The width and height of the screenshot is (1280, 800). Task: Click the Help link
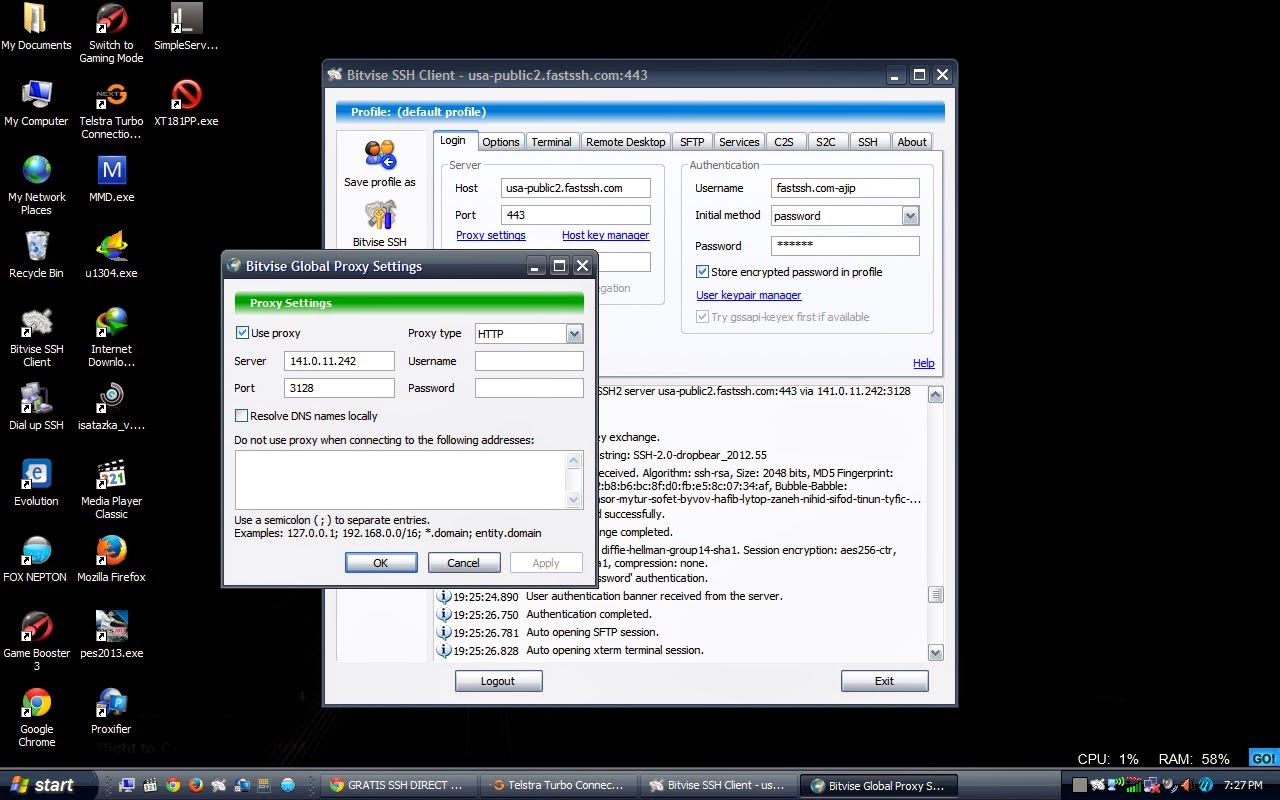(x=924, y=364)
